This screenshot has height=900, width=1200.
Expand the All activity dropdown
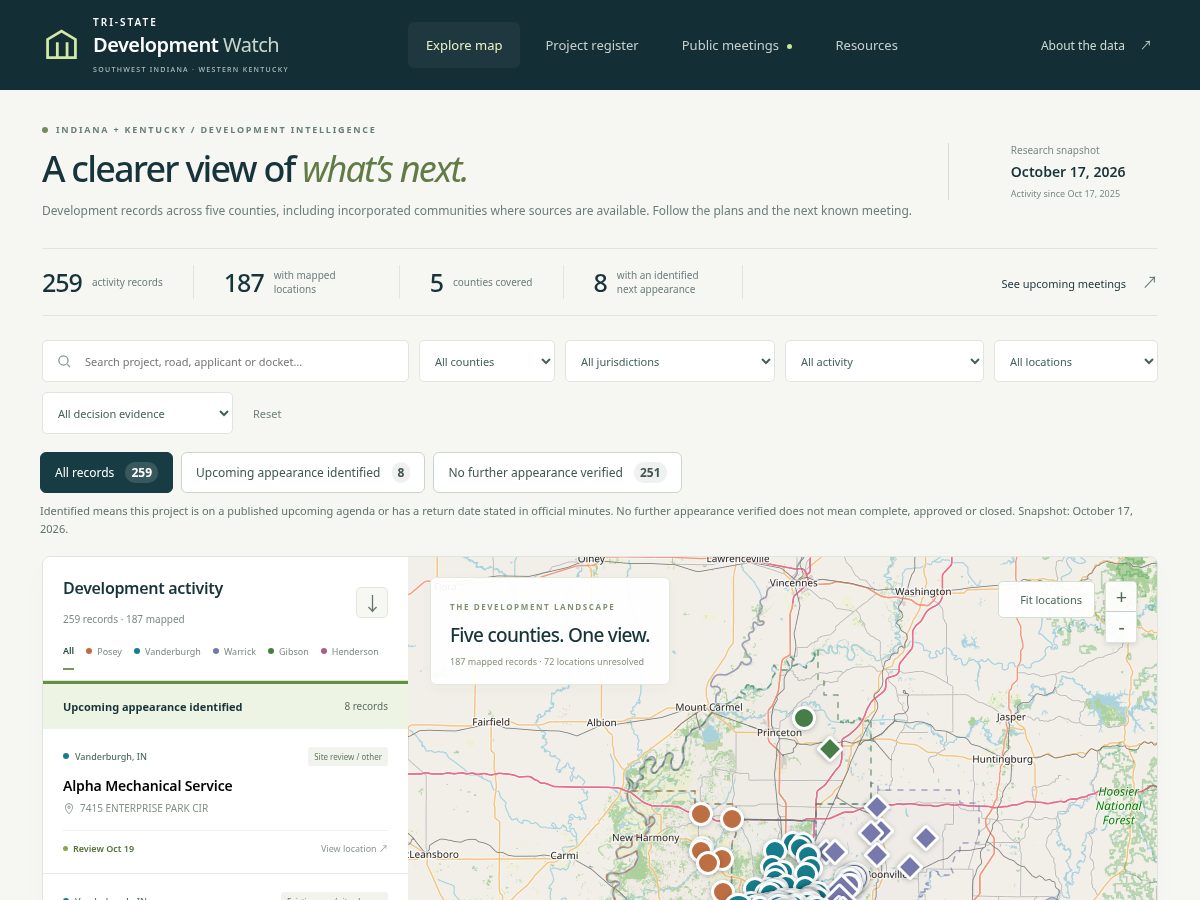884,361
